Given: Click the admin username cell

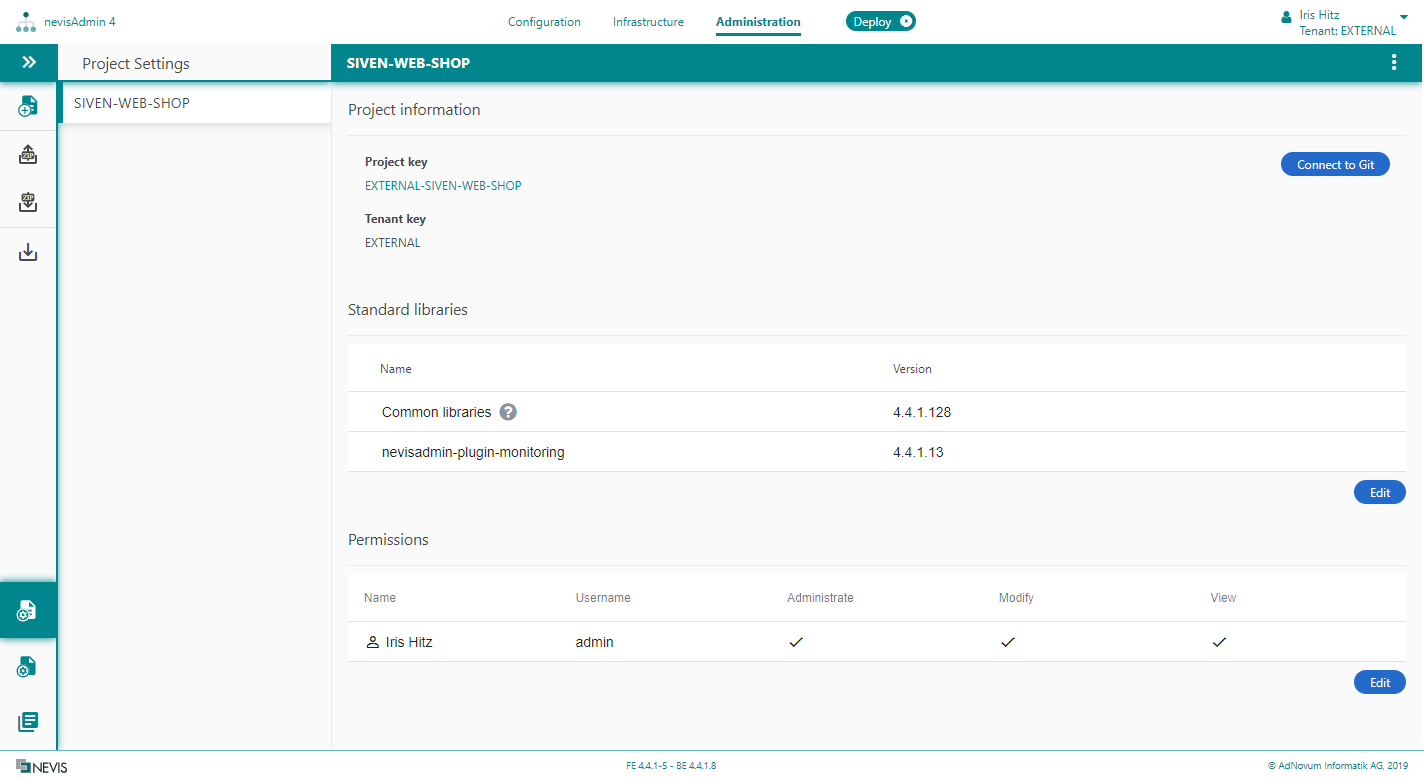Looking at the screenshot, I should (595, 642).
